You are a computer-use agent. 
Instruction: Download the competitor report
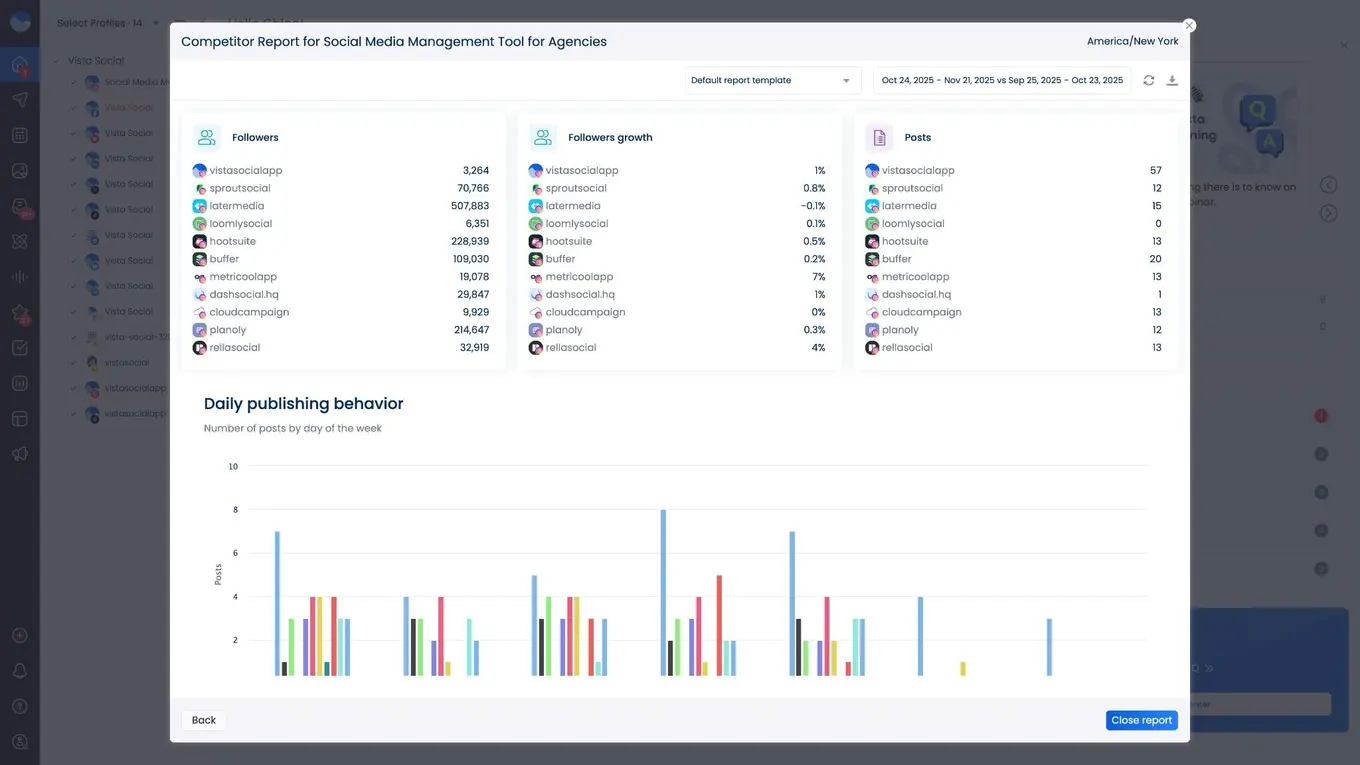pos(1171,80)
